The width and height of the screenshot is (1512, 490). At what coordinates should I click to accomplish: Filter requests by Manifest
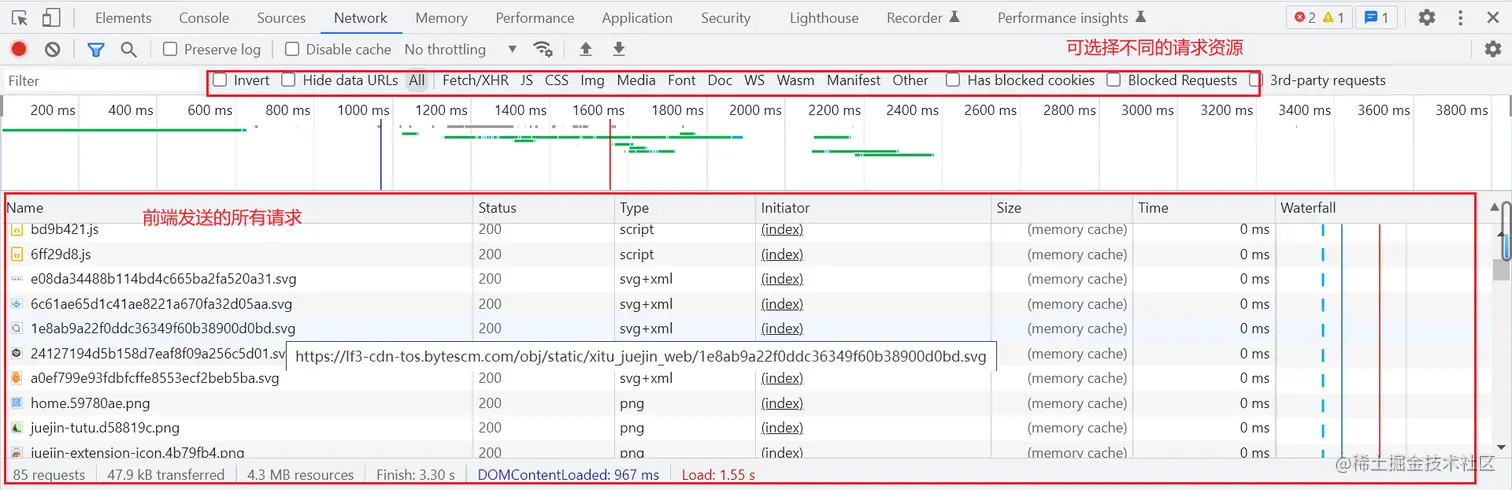point(854,80)
